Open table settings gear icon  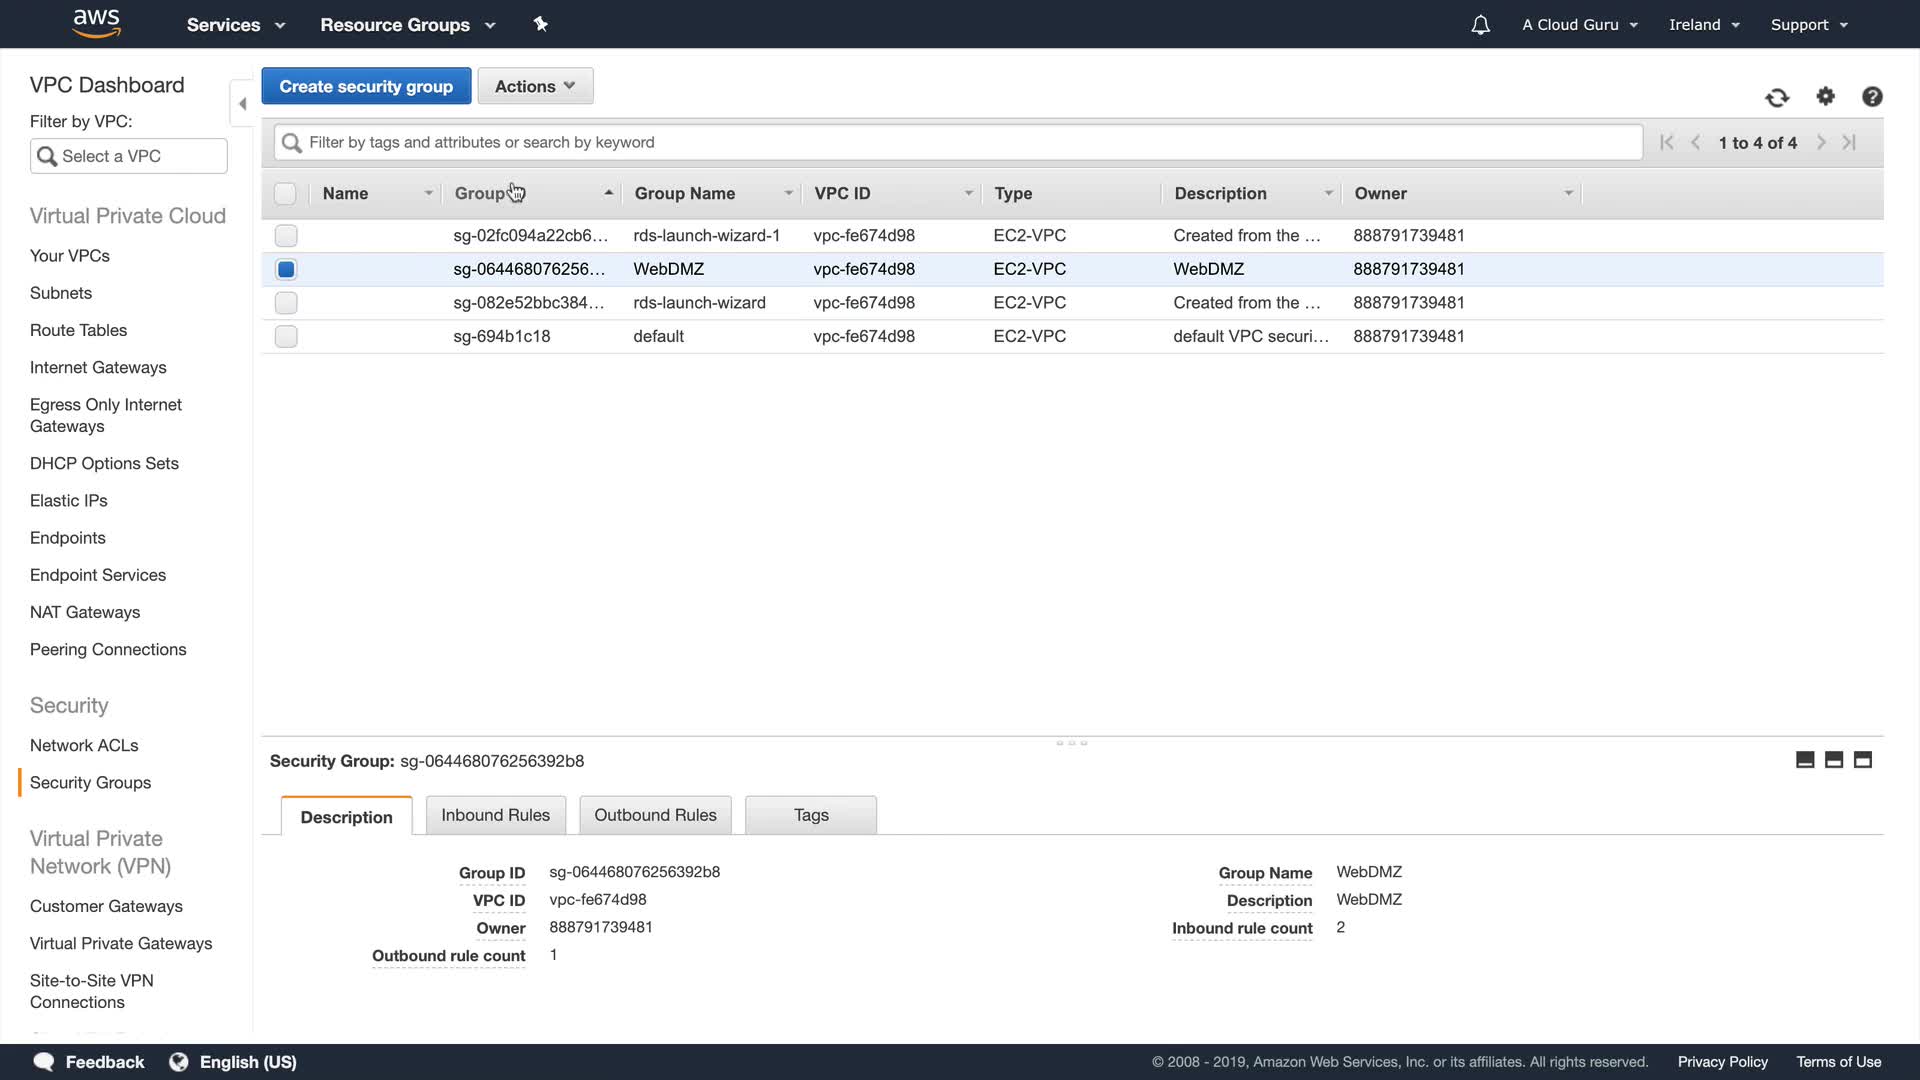1826,96
